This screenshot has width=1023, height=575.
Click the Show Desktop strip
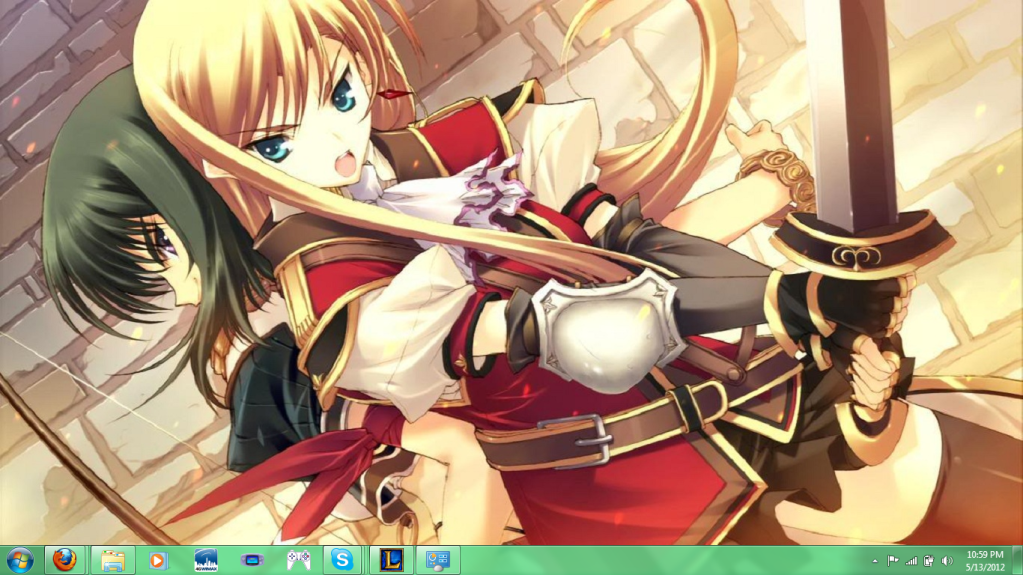(1017, 560)
